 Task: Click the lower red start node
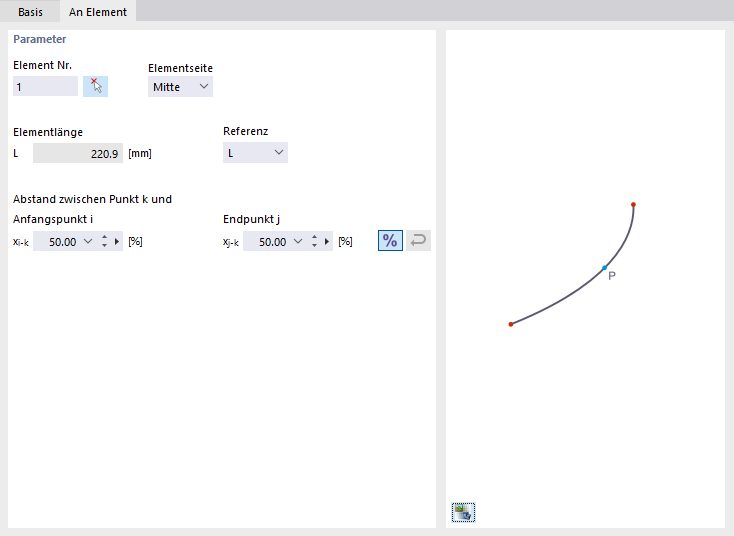point(511,324)
